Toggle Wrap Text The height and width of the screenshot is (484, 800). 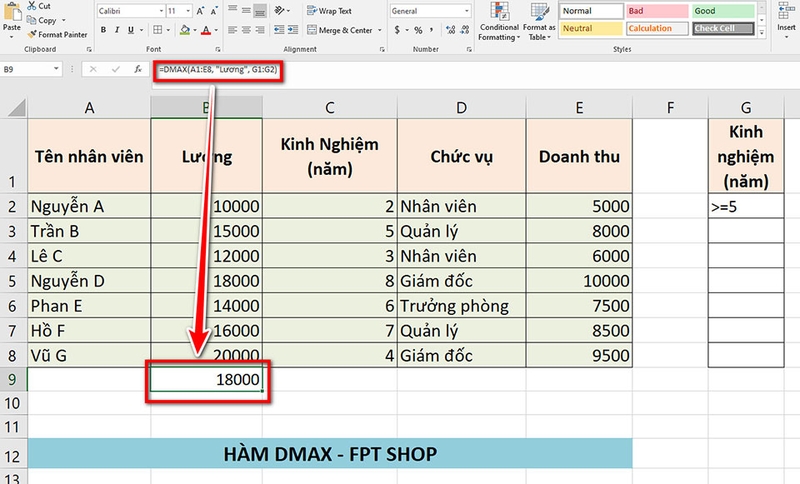click(x=329, y=11)
